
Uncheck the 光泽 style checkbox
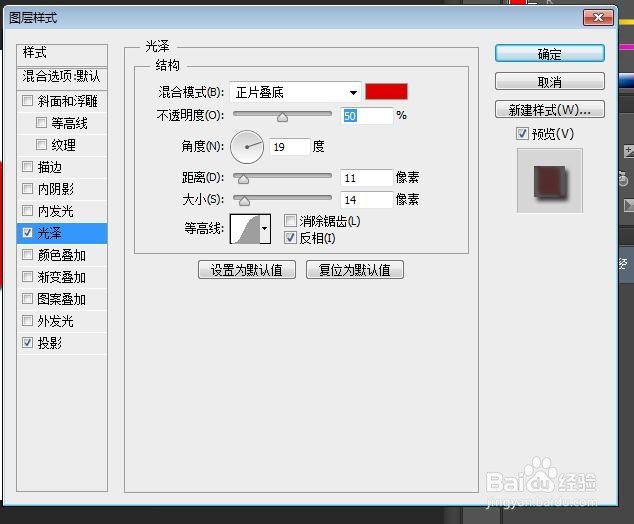click(27, 232)
